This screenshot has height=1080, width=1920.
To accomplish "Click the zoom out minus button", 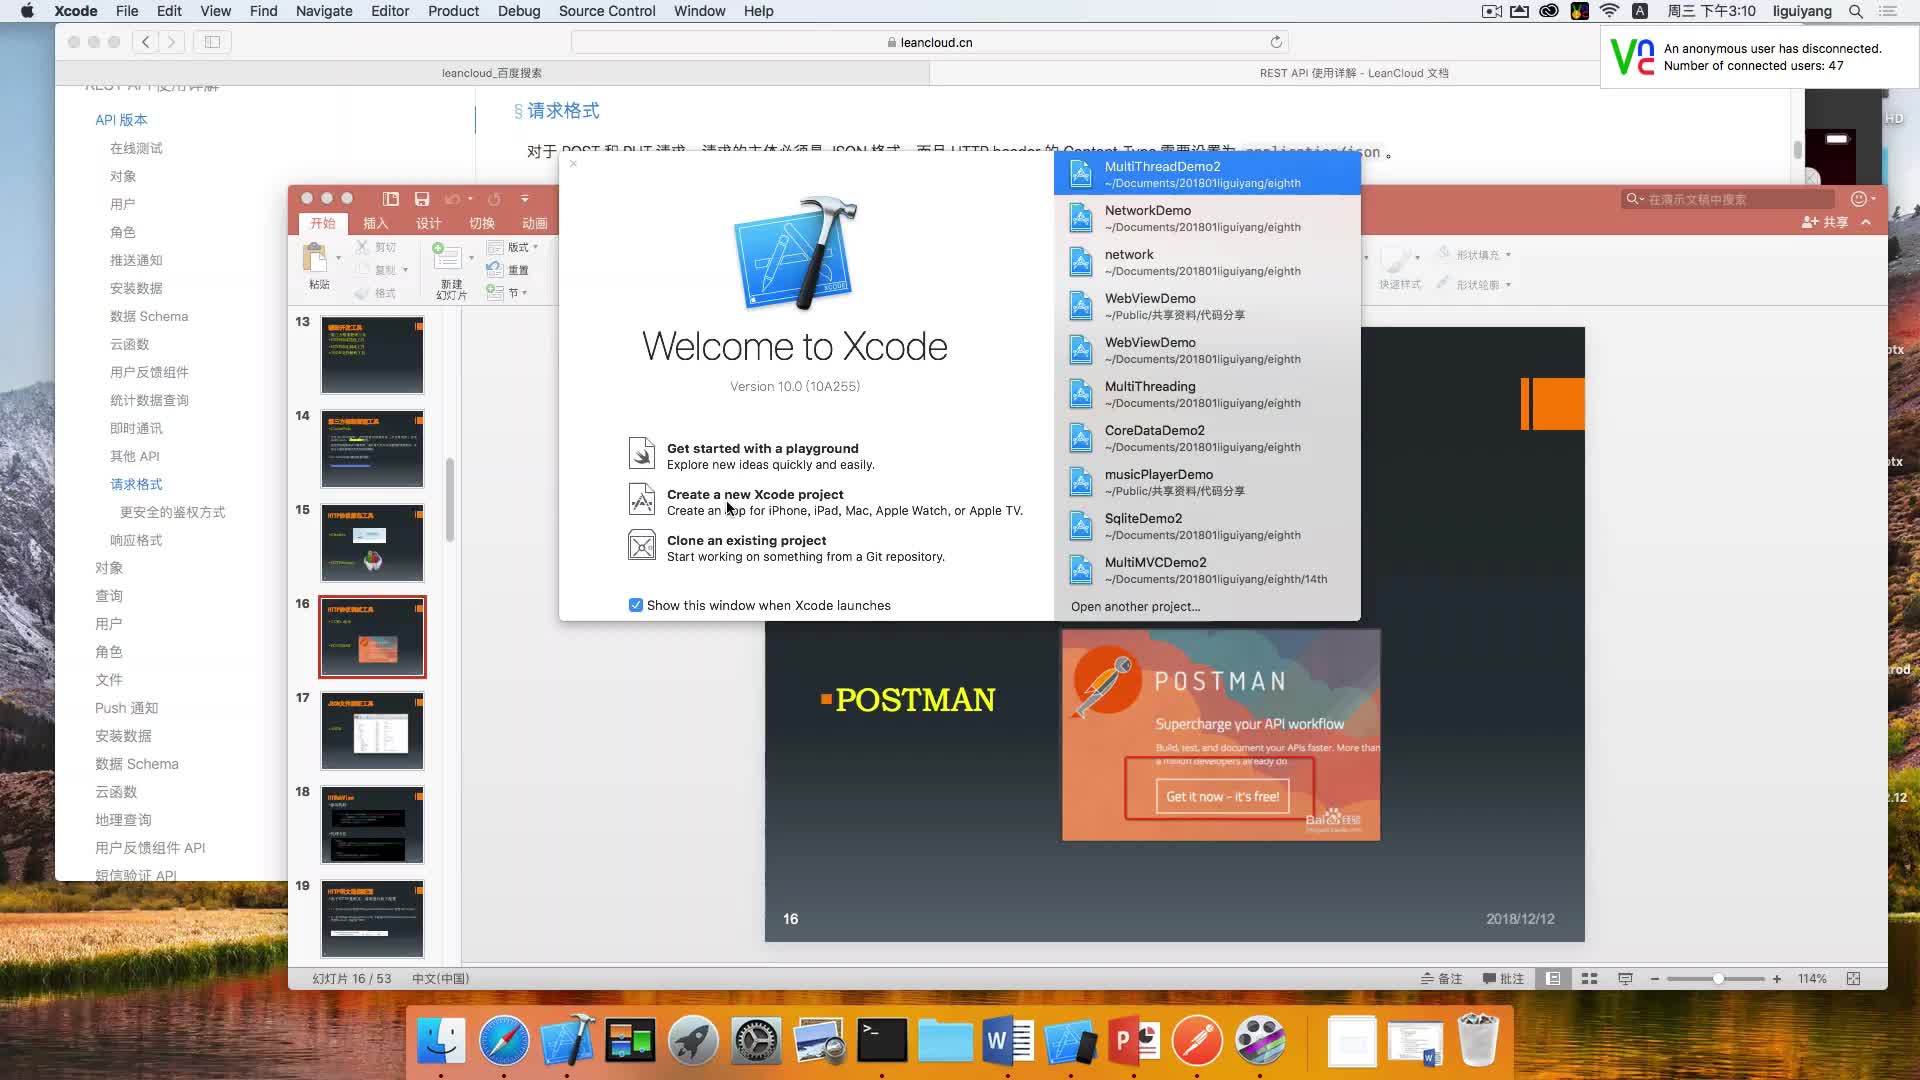I will click(1655, 979).
